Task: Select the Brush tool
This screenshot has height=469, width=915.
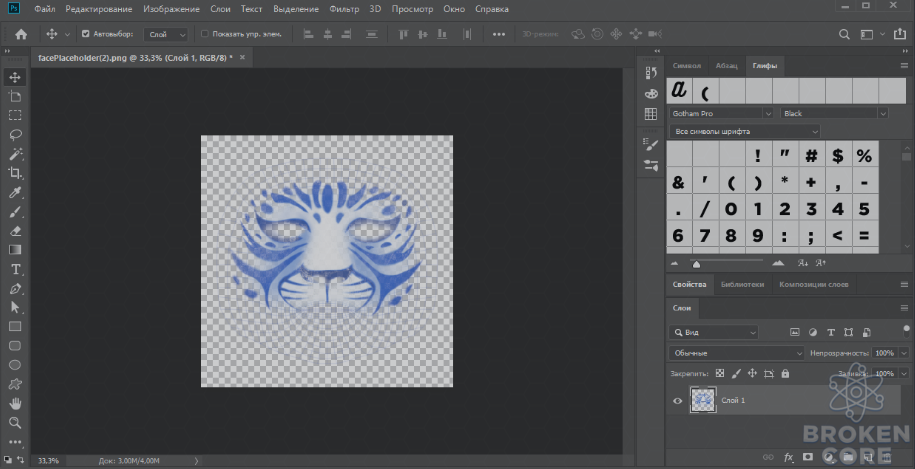Action: pos(15,211)
